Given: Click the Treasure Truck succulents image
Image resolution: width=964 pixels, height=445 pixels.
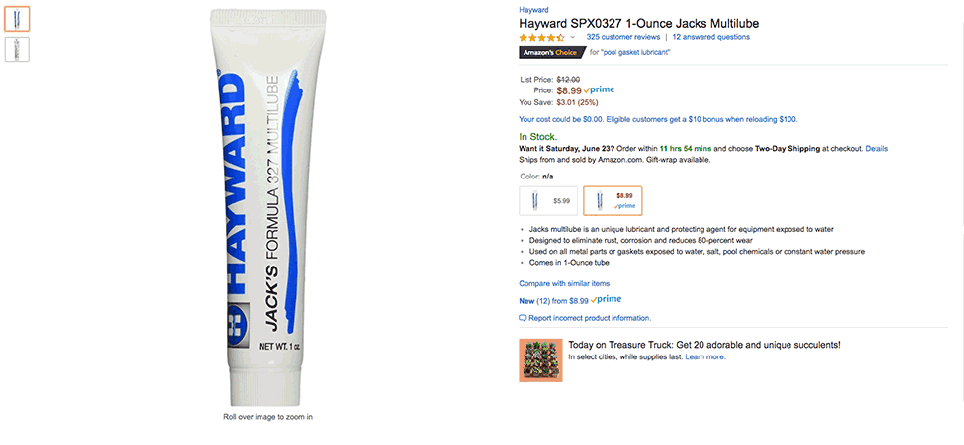Looking at the screenshot, I should pyautogui.click(x=541, y=360).
